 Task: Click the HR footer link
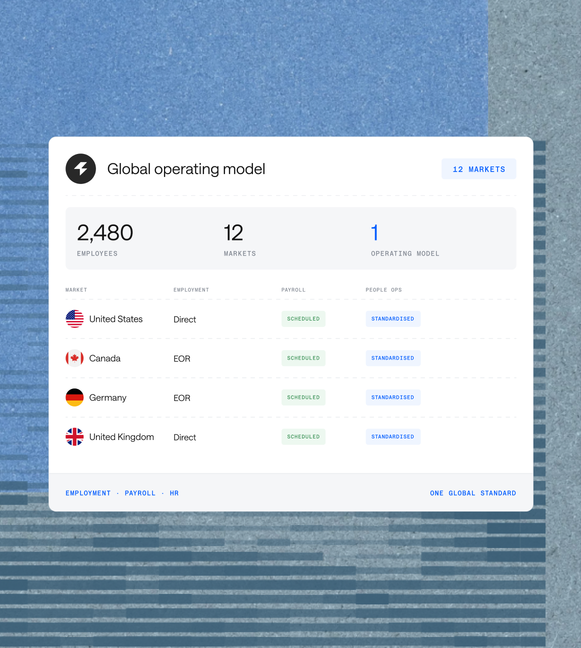pyautogui.click(x=174, y=493)
